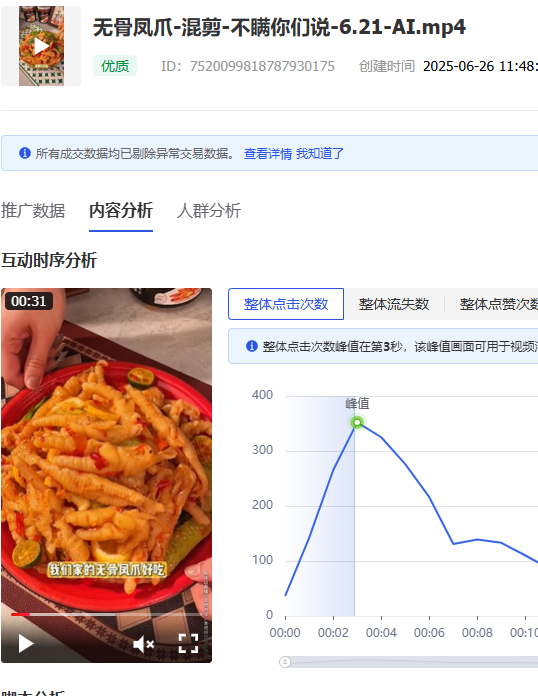Switch chart to 整体流失数

click(x=394, y=304)
